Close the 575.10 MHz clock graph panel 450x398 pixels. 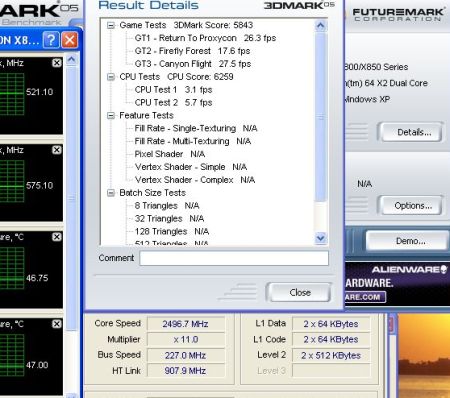57,150
